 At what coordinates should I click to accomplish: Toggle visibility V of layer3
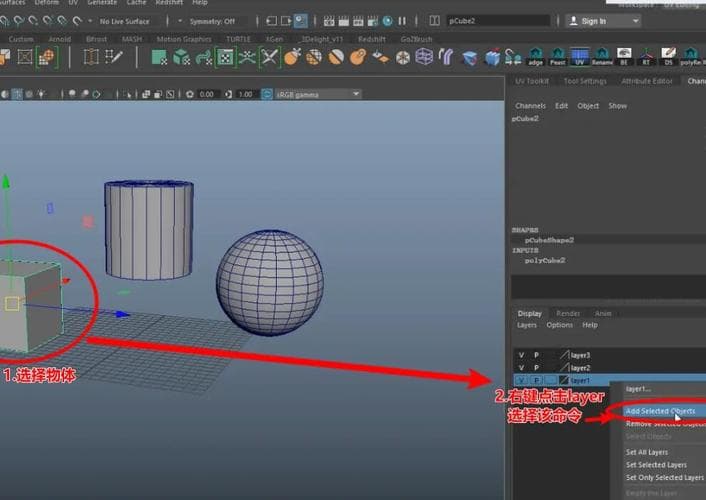tap(521, 355)
